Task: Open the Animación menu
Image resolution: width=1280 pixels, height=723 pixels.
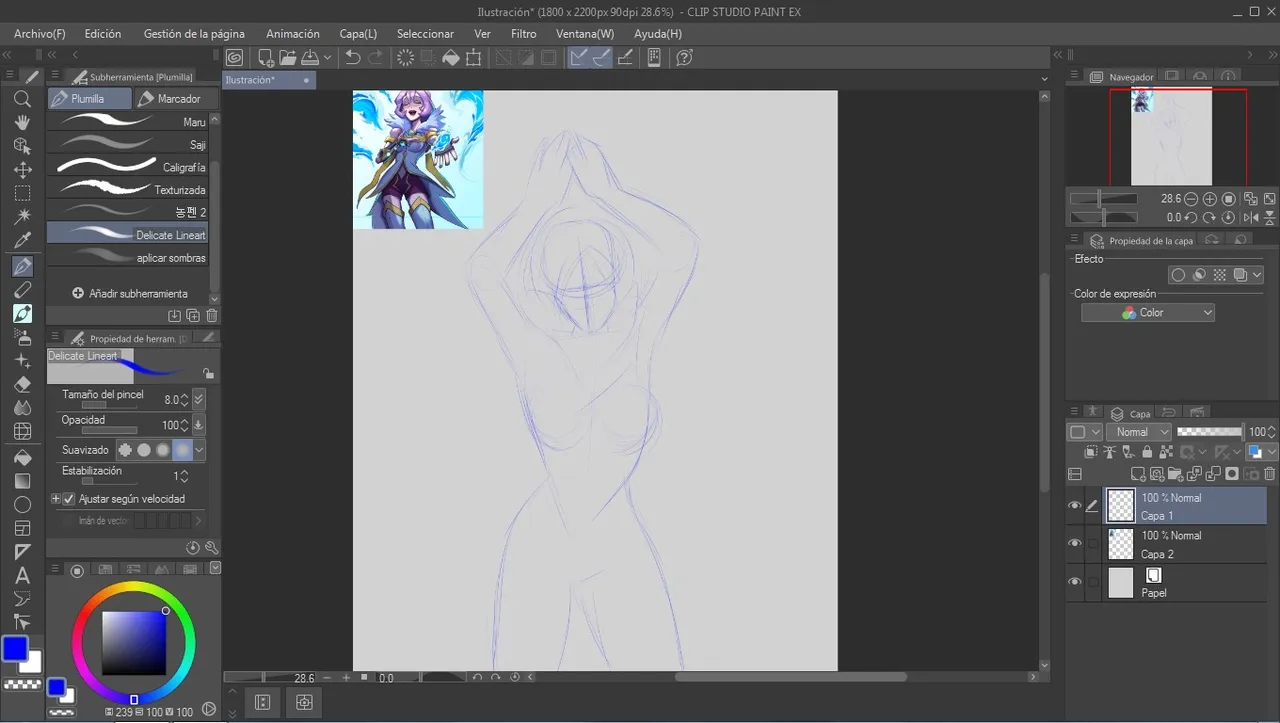Action: coord(293,34)
